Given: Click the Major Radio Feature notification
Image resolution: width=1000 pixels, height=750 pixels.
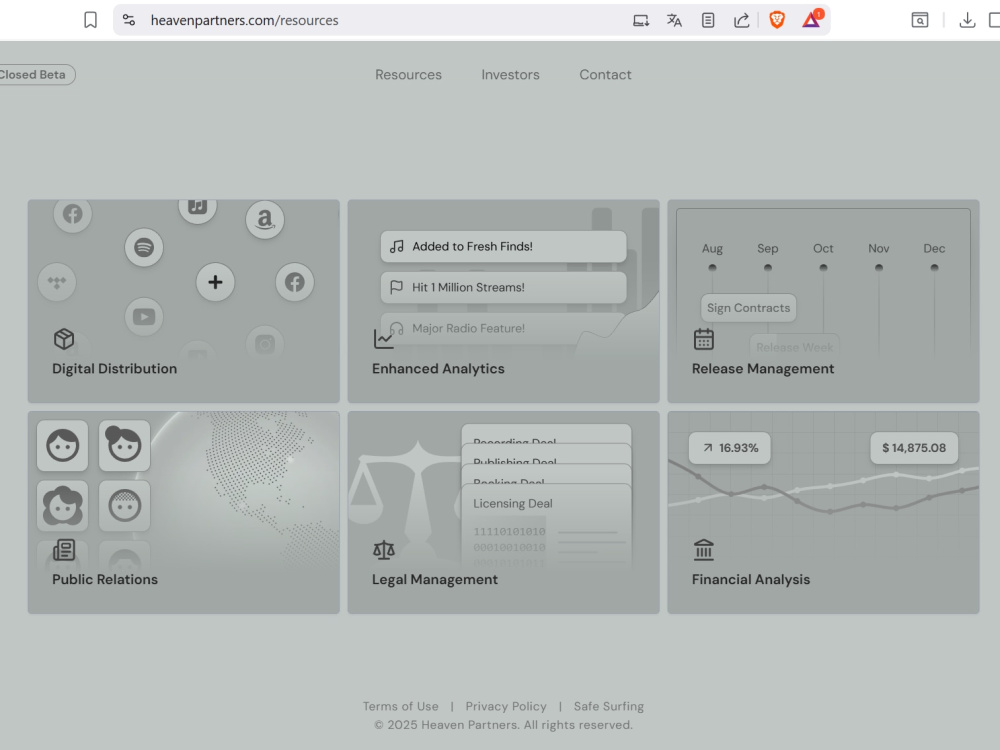Looking at the screenshot, I should [503, 328].
